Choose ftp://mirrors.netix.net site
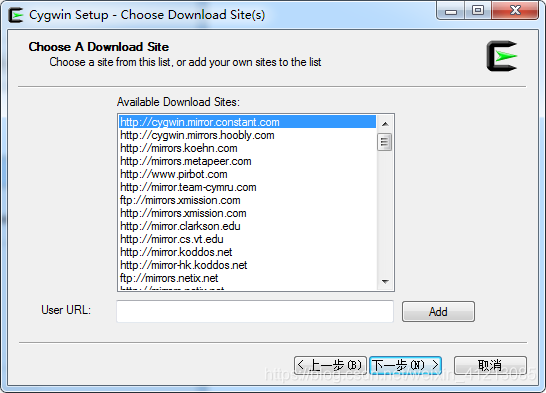546x393 pixels. tap(248, 278)
